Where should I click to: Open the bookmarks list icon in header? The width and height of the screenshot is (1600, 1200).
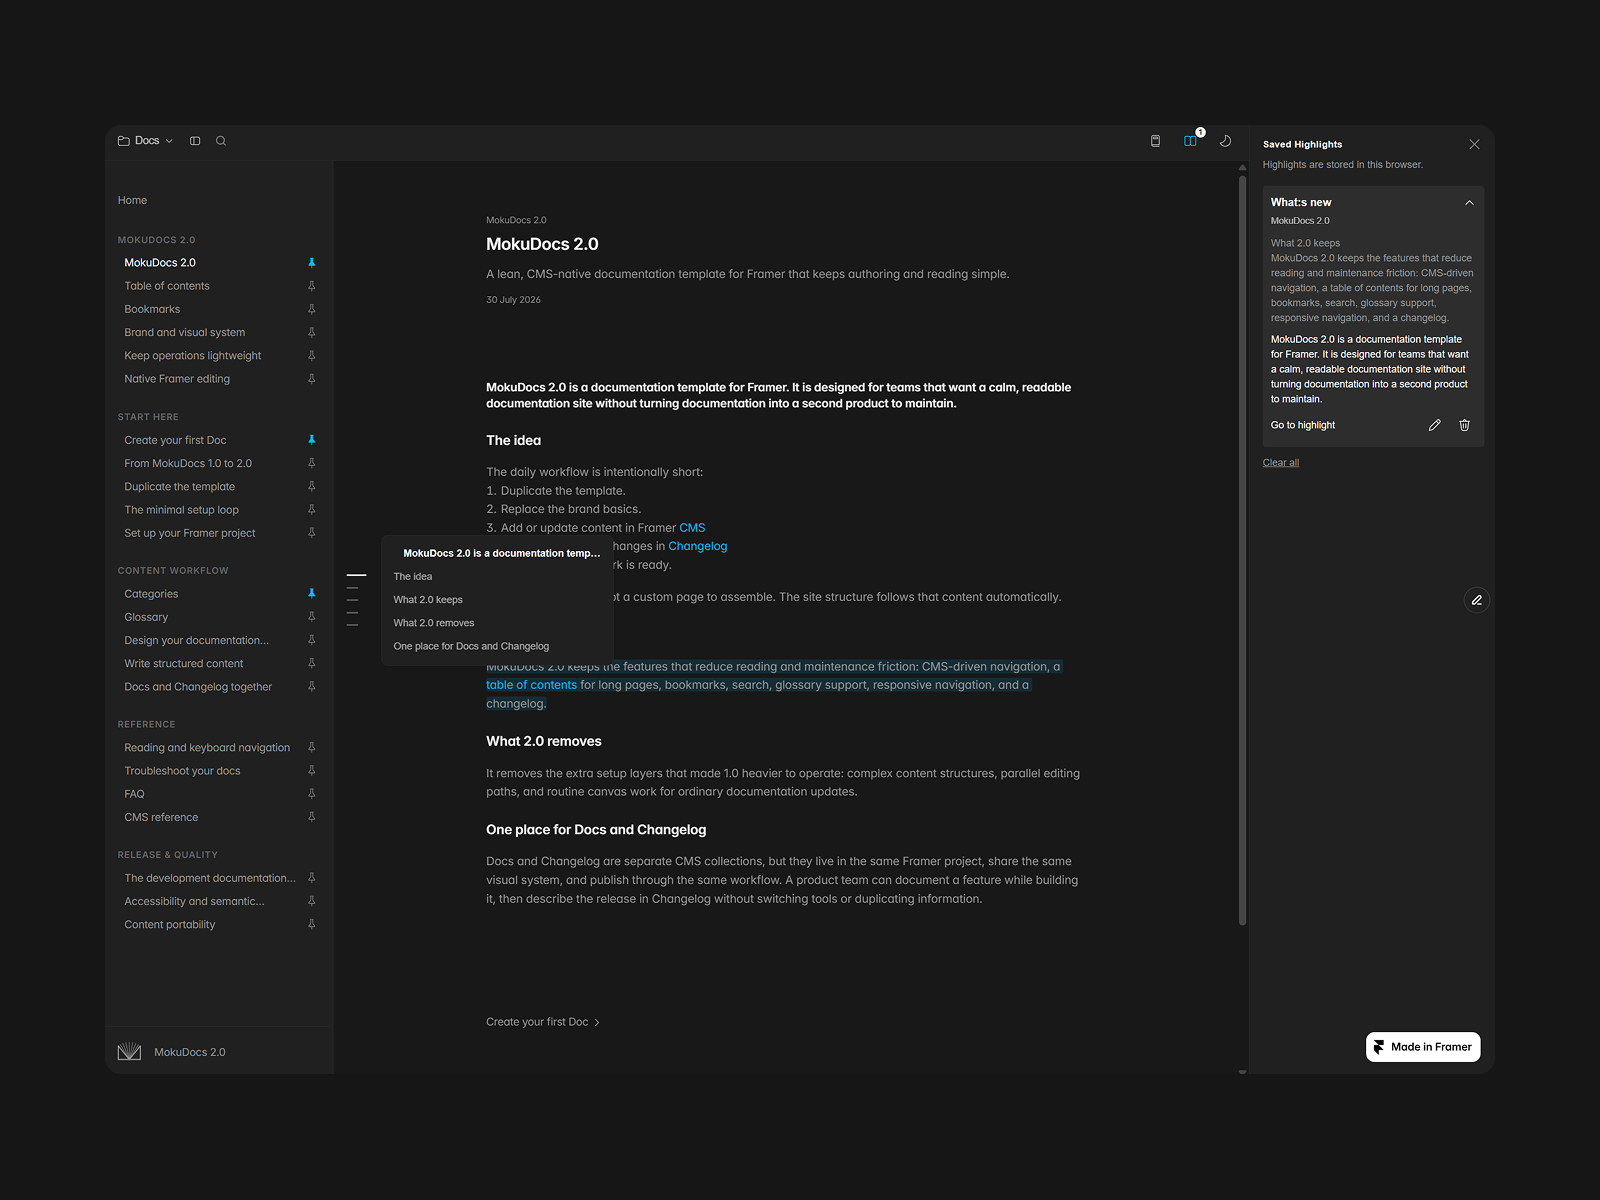pos(1155,141)
